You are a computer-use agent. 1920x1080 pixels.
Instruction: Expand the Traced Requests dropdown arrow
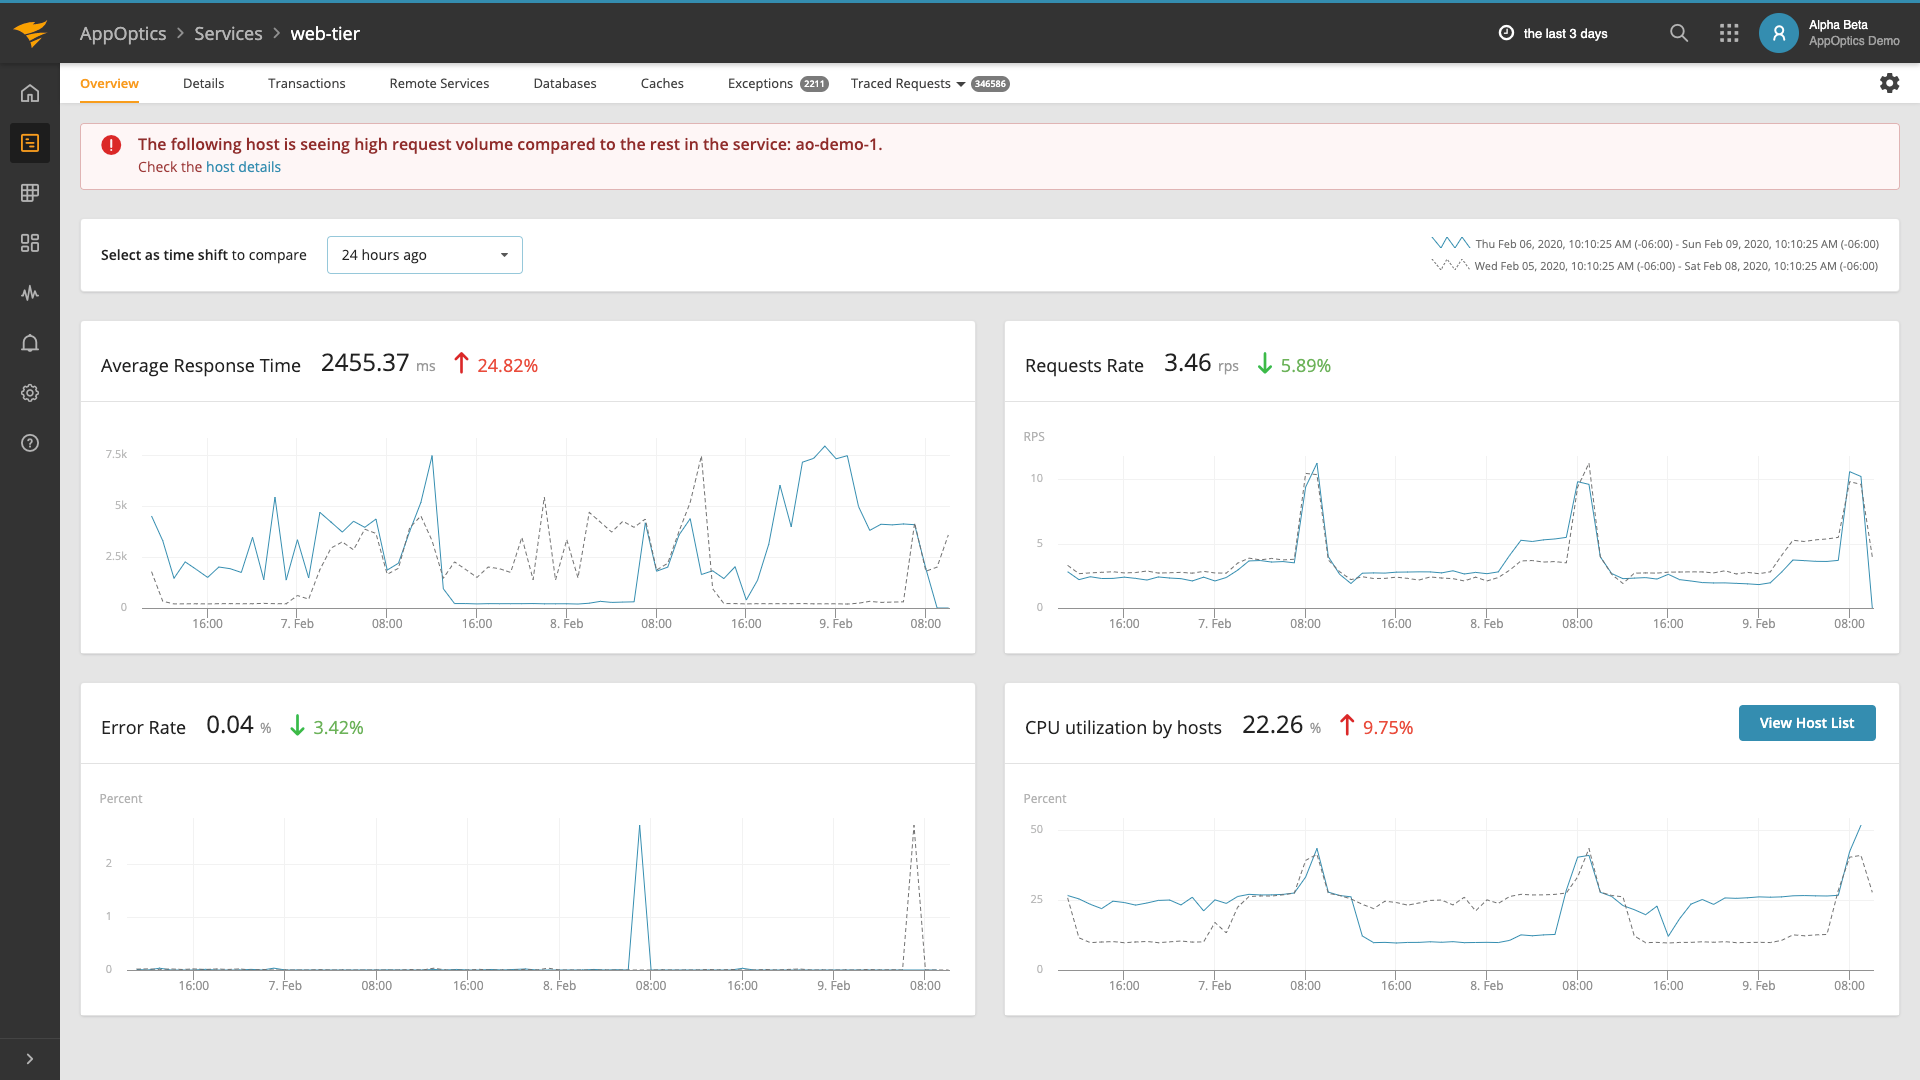[x=961, y=84]
